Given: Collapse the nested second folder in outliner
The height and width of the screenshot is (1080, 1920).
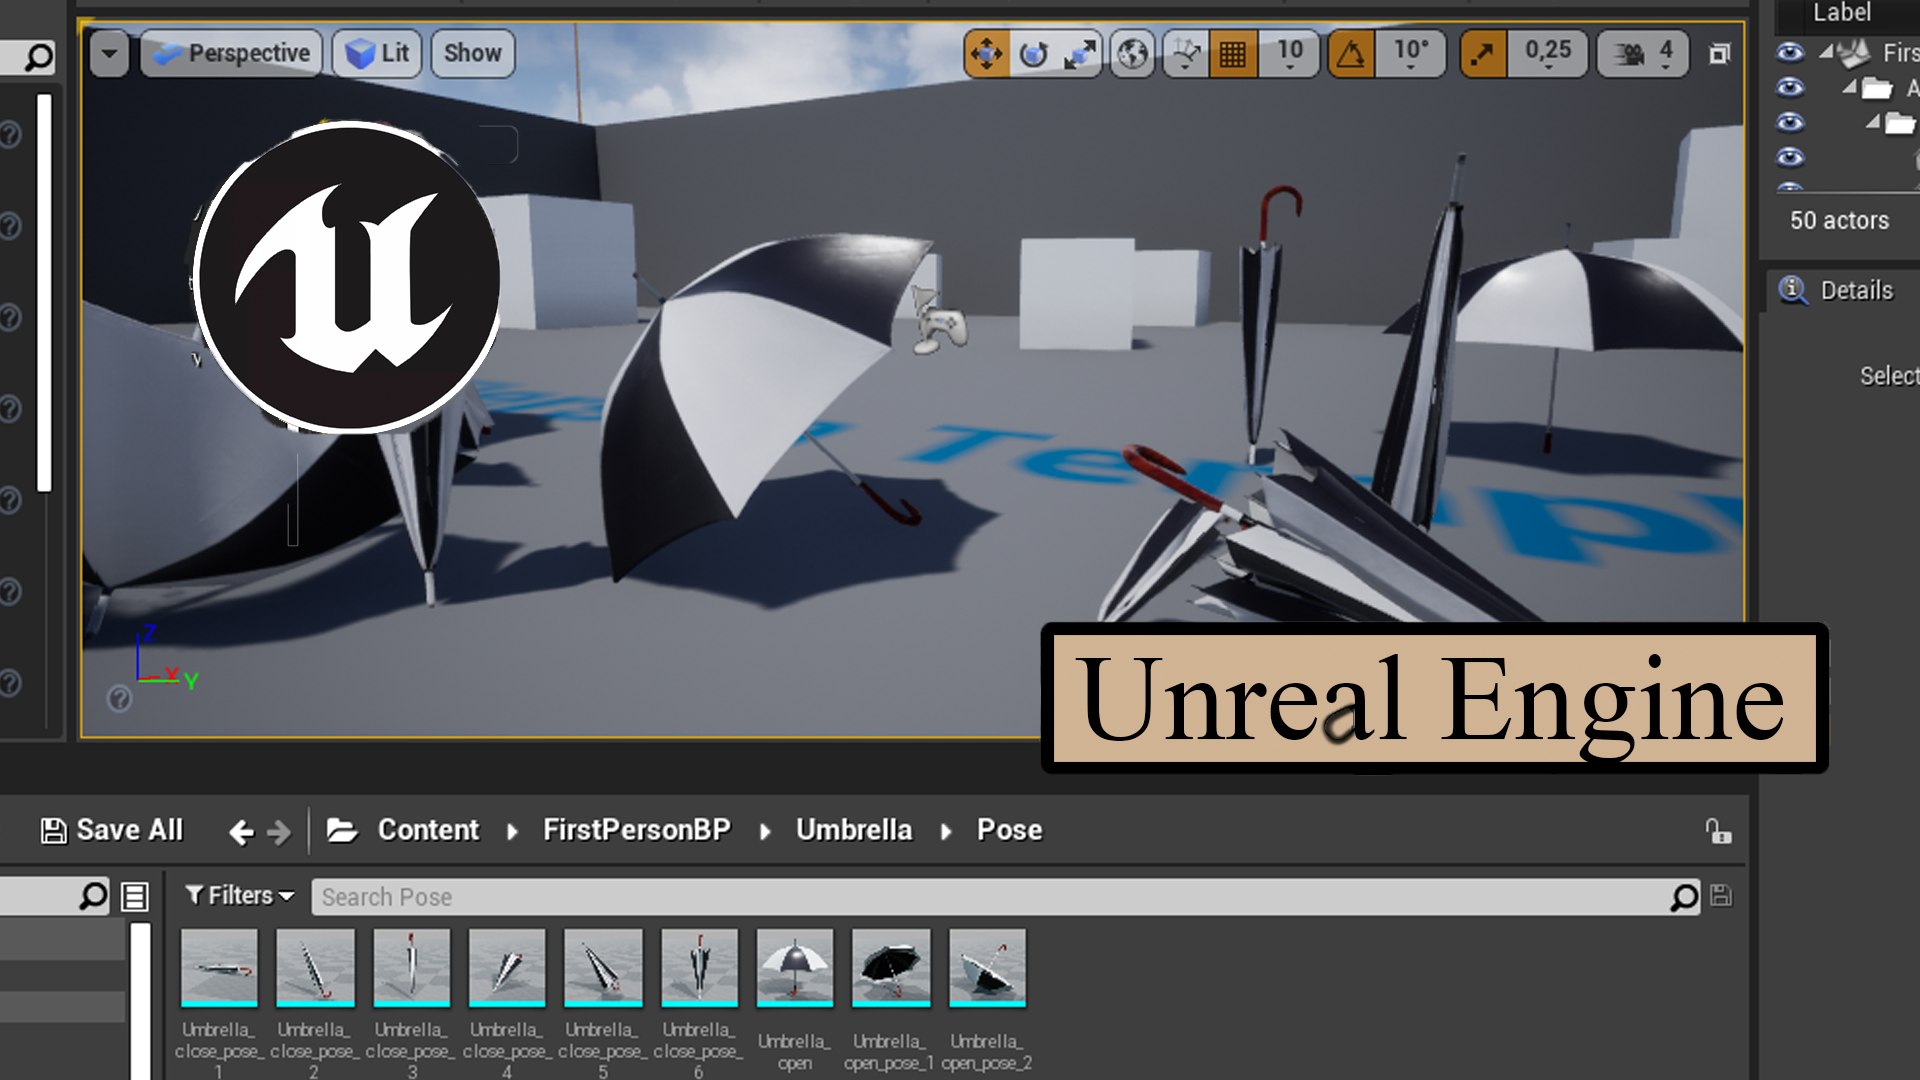Looking at the screenshot, I should point(1873,122).
